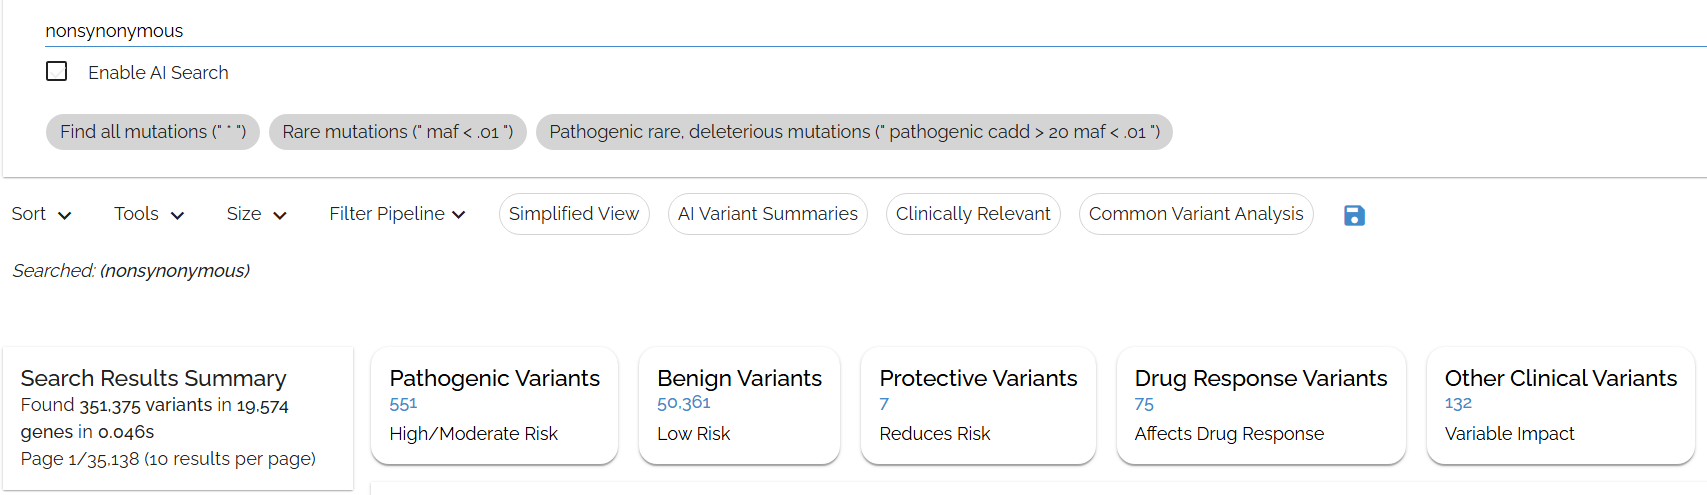Switch to Simplified View
1707x495 pixels.
click(573, 214)
